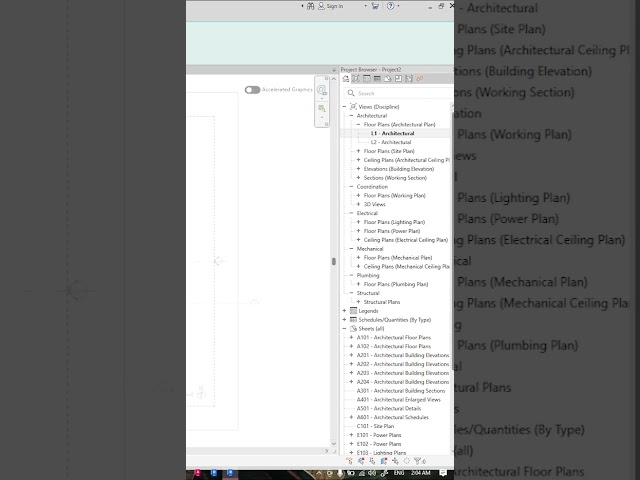
Task: Expand Elevations (Building Elevation)
Action: pyautogui.click(x=359, y=169)
